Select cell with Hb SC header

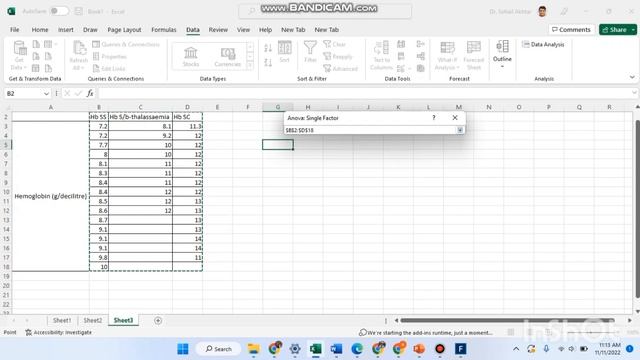point(187,117)
